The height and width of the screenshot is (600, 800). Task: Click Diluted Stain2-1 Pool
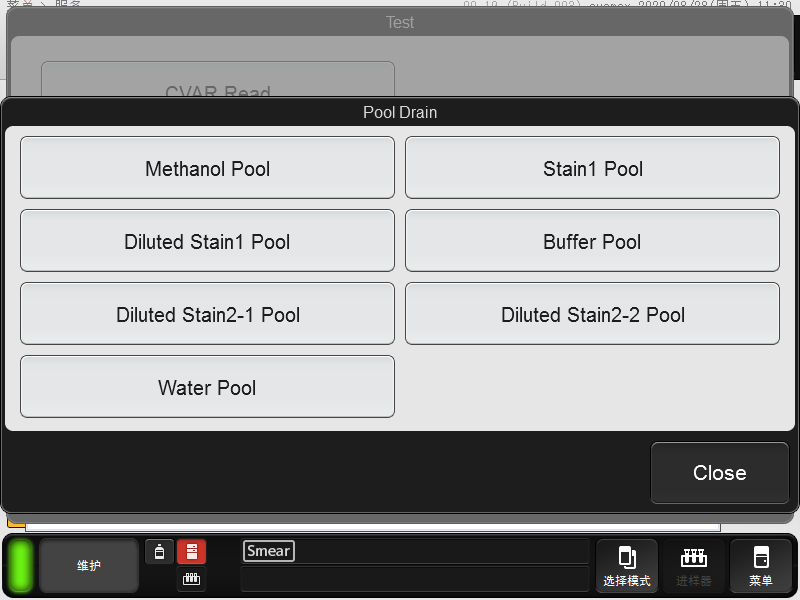[x=207, y=314]
